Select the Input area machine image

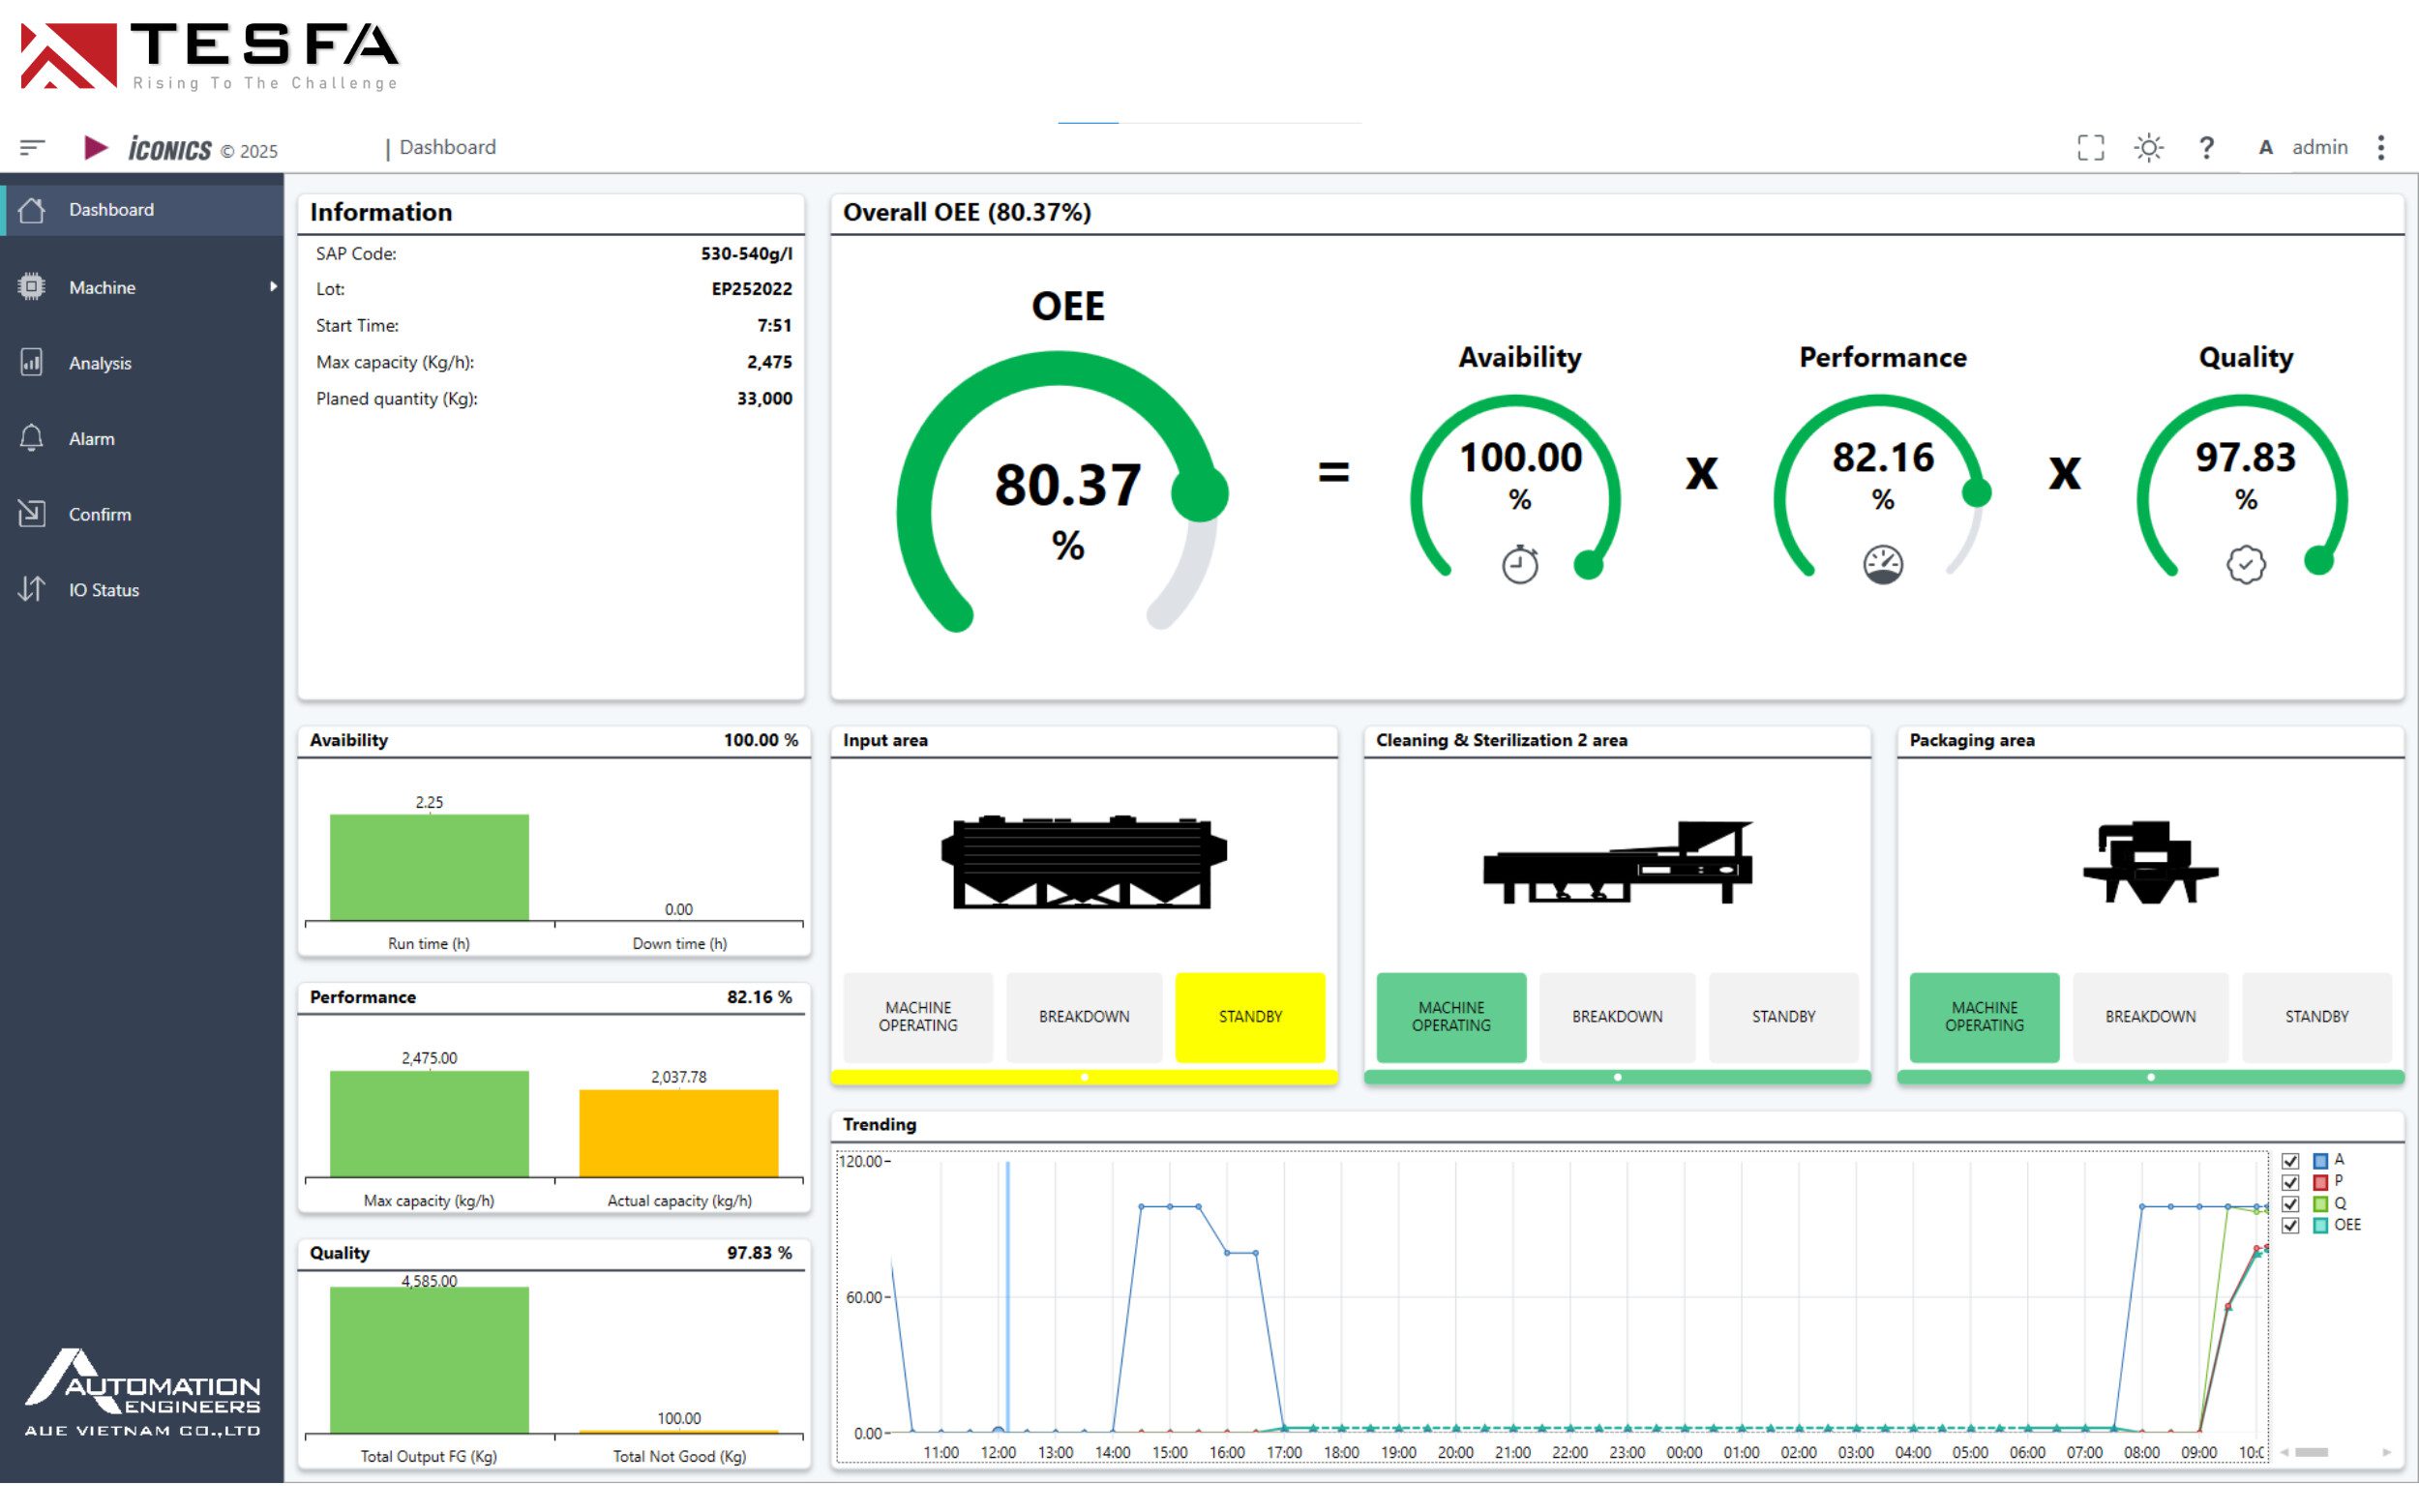1083,861
